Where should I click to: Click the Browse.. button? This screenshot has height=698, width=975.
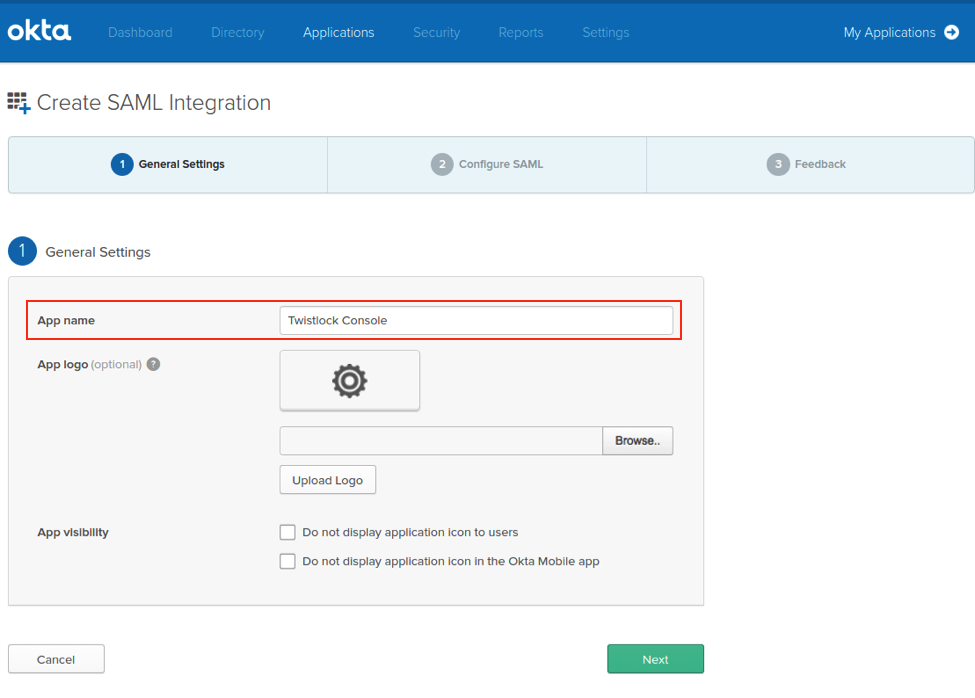tap(637, 441)
